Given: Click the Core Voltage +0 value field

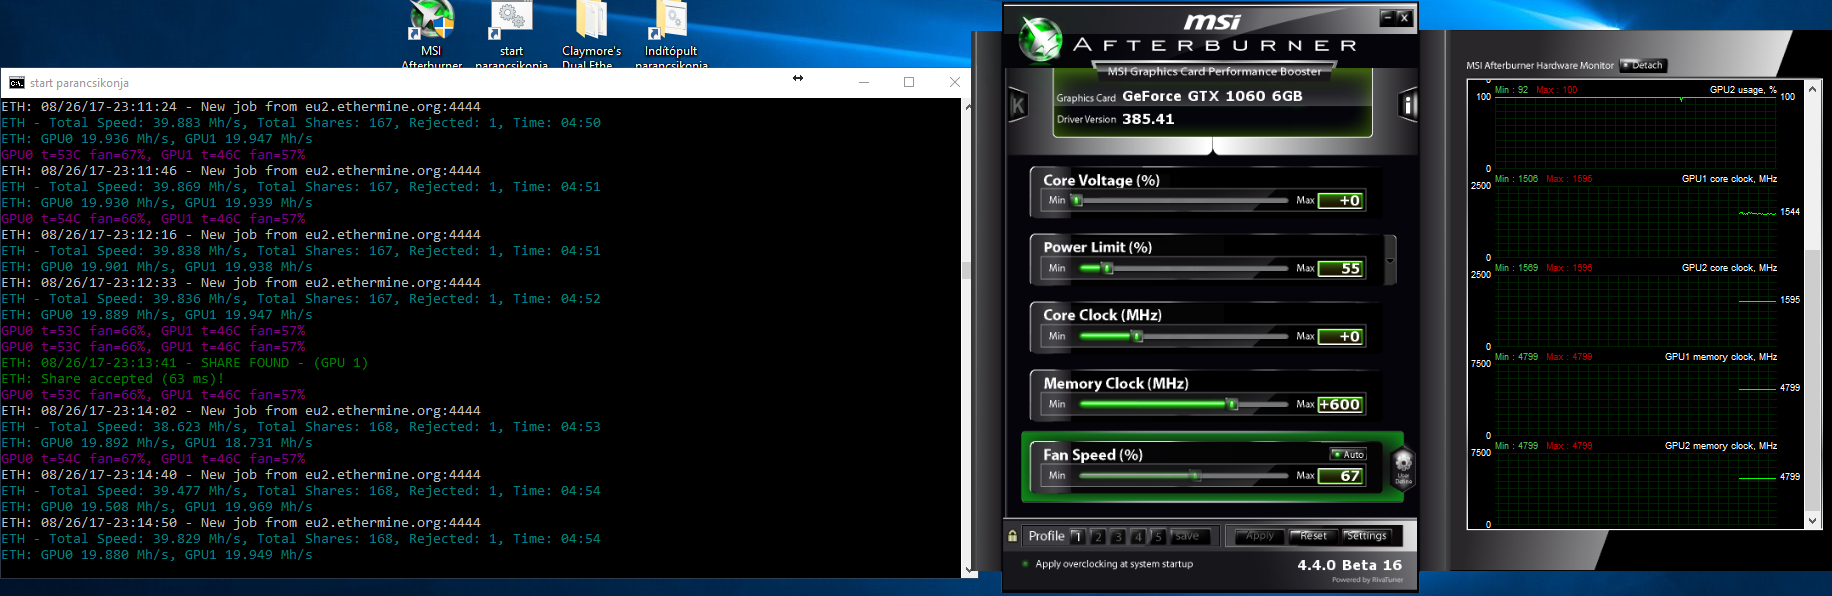Looking at the screenshot, I should (1341, 200).
